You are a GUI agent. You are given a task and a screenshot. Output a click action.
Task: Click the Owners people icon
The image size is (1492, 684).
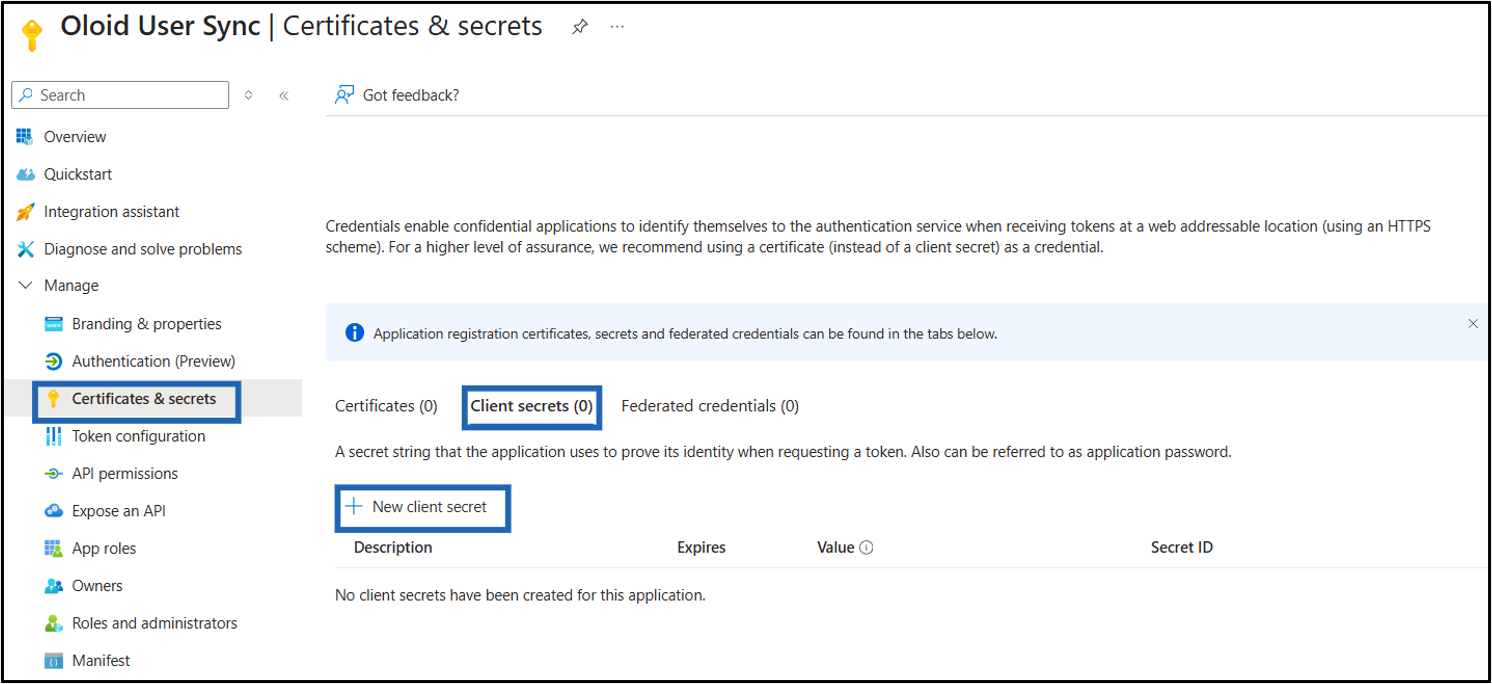pos(54,586)
